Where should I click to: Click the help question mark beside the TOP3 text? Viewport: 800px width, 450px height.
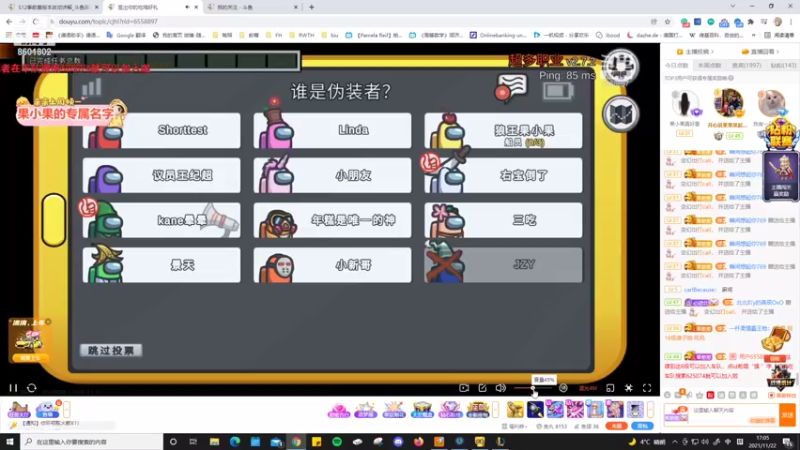tap(731, 78)
